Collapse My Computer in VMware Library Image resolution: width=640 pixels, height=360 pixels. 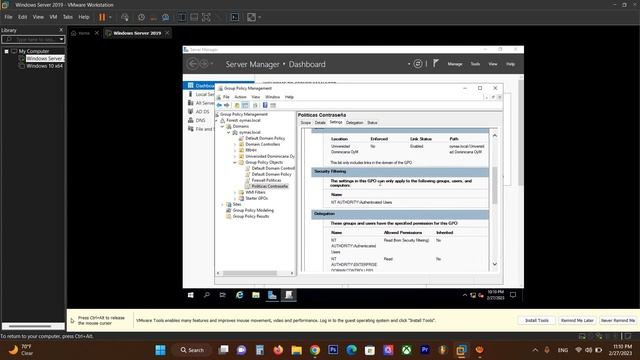click(7, 51)
